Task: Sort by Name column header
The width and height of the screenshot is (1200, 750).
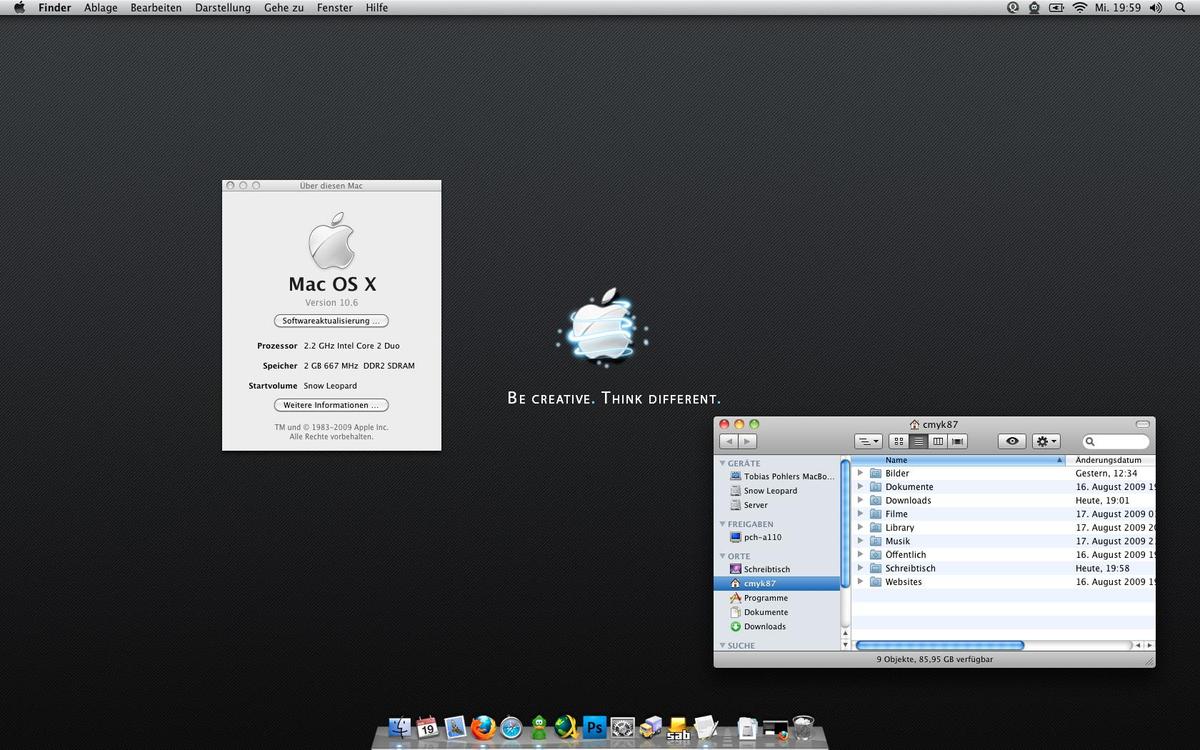Action: 960,460
